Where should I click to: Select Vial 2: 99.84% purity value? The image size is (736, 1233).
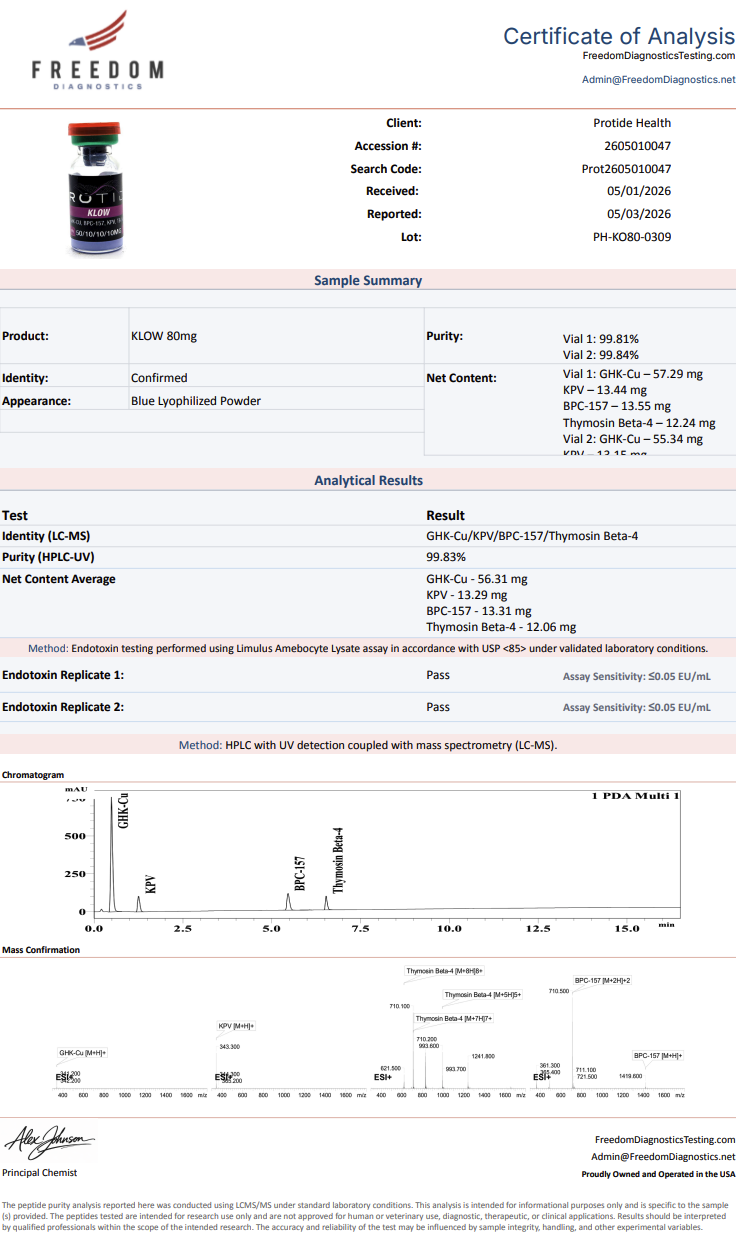(x=601, y=355)
